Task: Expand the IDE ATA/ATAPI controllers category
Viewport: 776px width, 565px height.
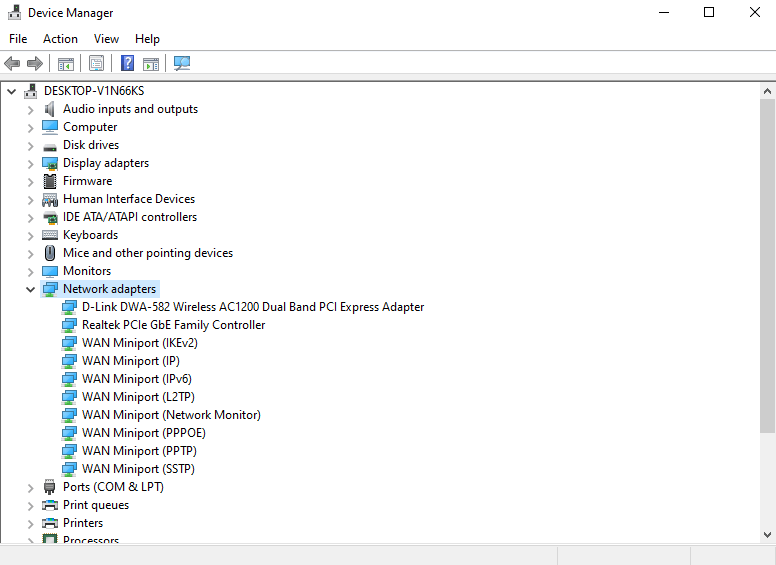Action: coord(31,218)
